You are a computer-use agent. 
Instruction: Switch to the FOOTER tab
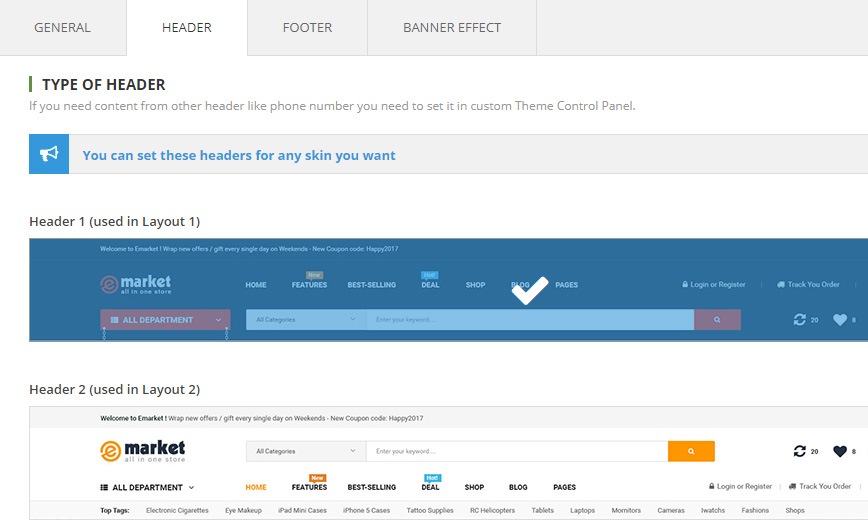(x=307, y=28)
